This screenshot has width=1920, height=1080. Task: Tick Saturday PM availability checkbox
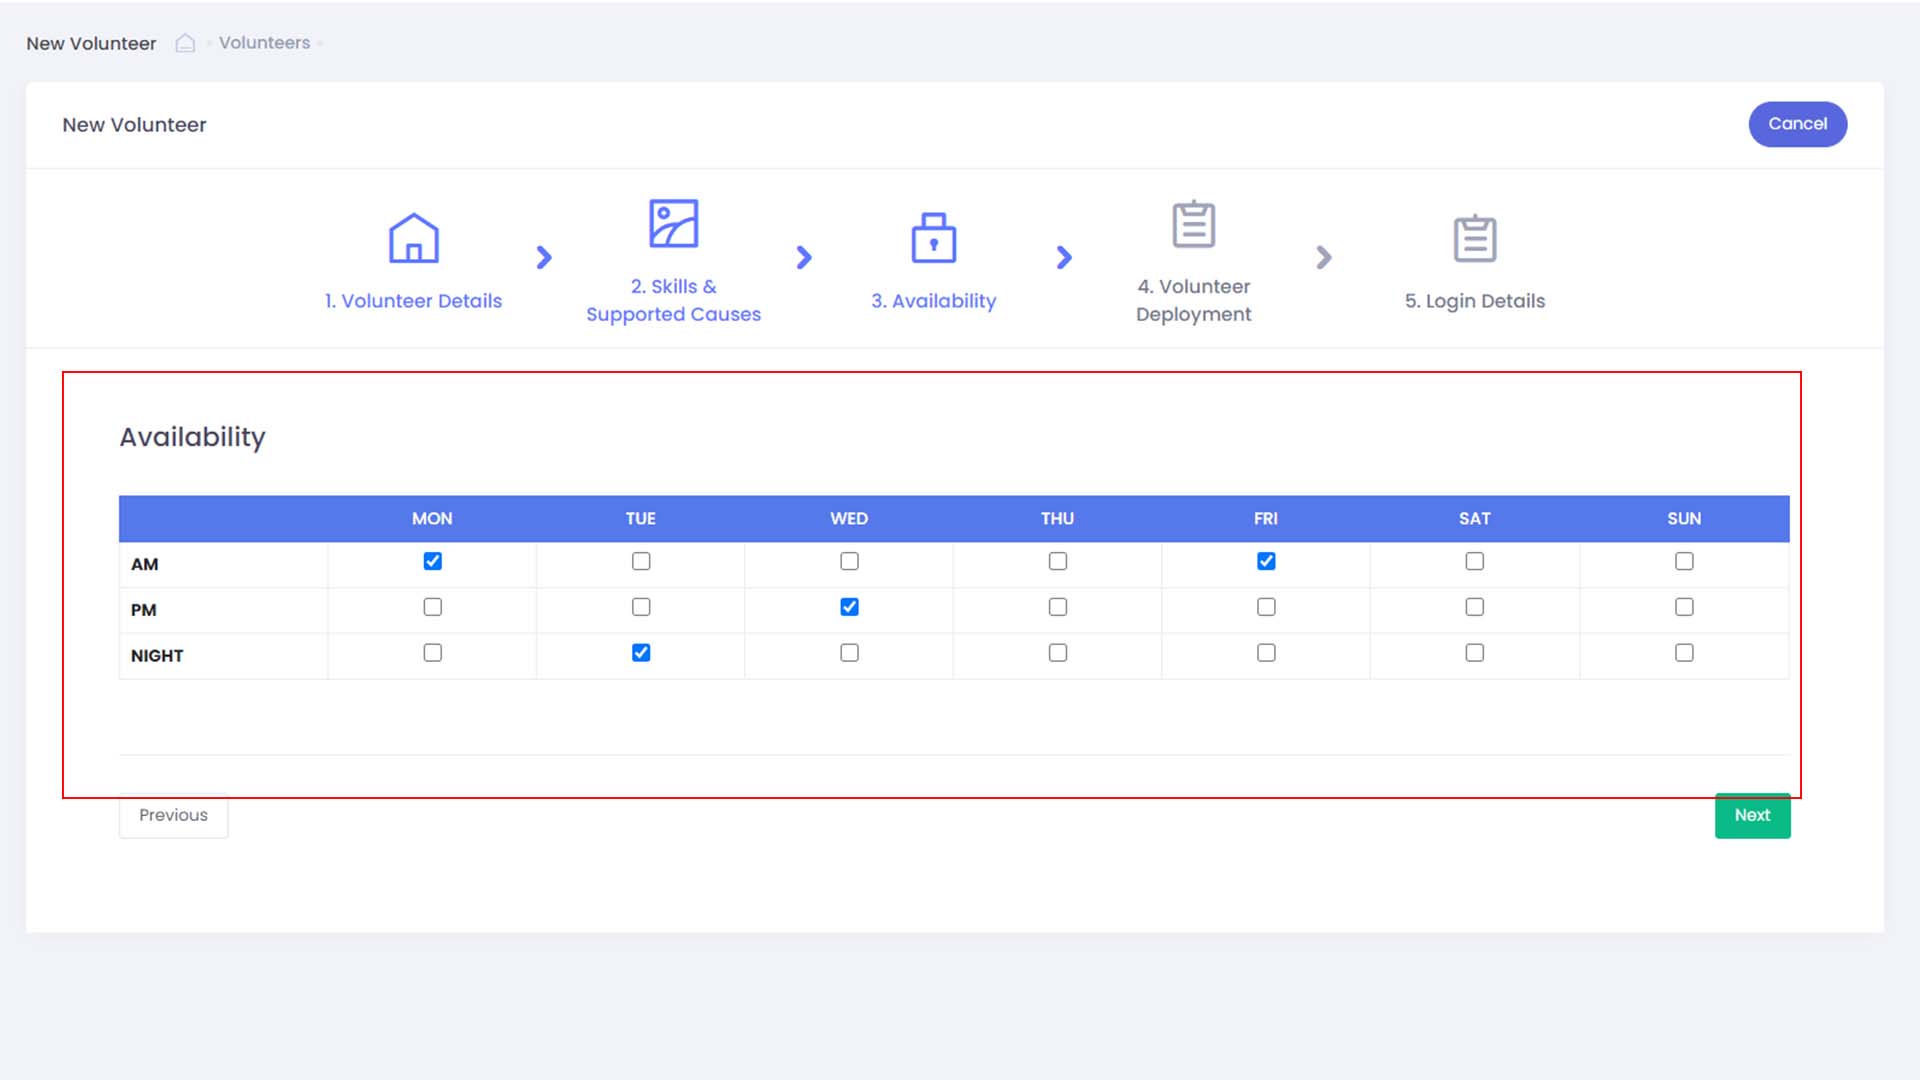(1474, 607)
